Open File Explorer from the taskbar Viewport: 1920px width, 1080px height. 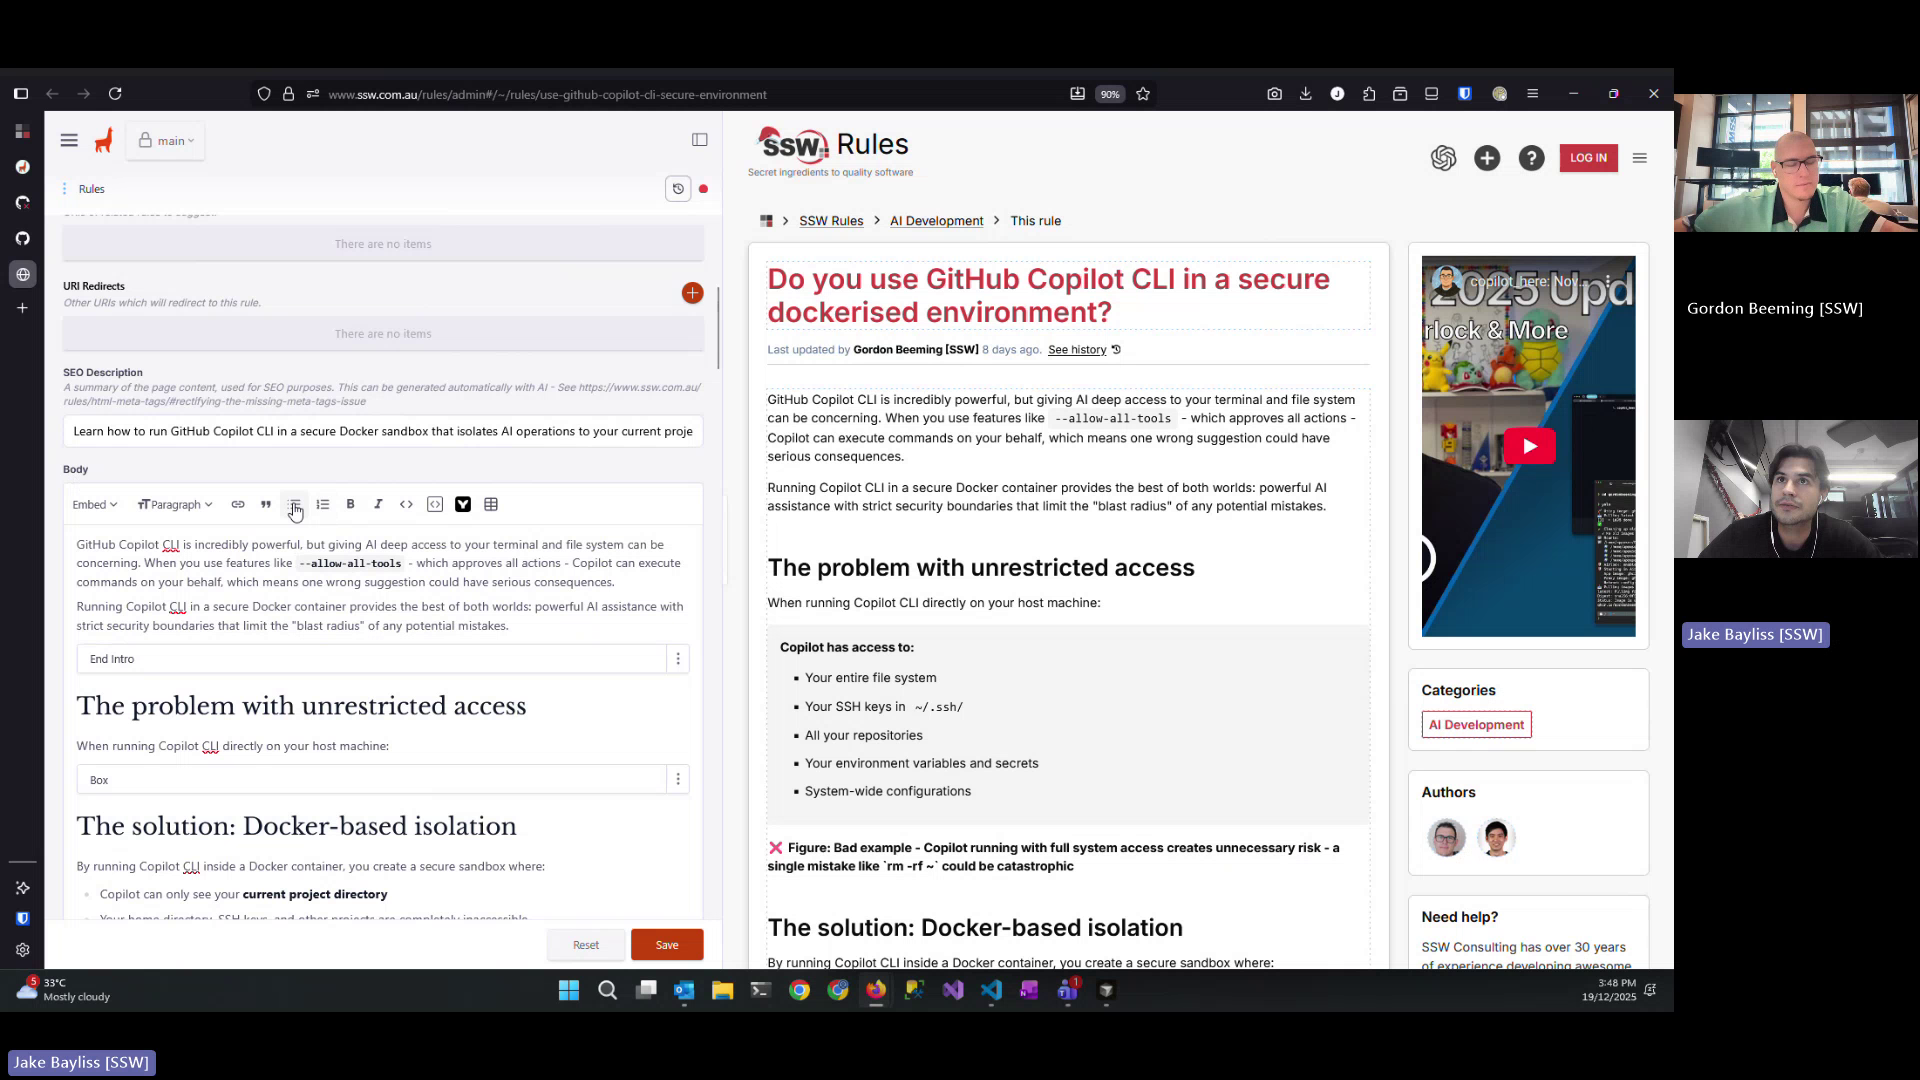point(722,991)
